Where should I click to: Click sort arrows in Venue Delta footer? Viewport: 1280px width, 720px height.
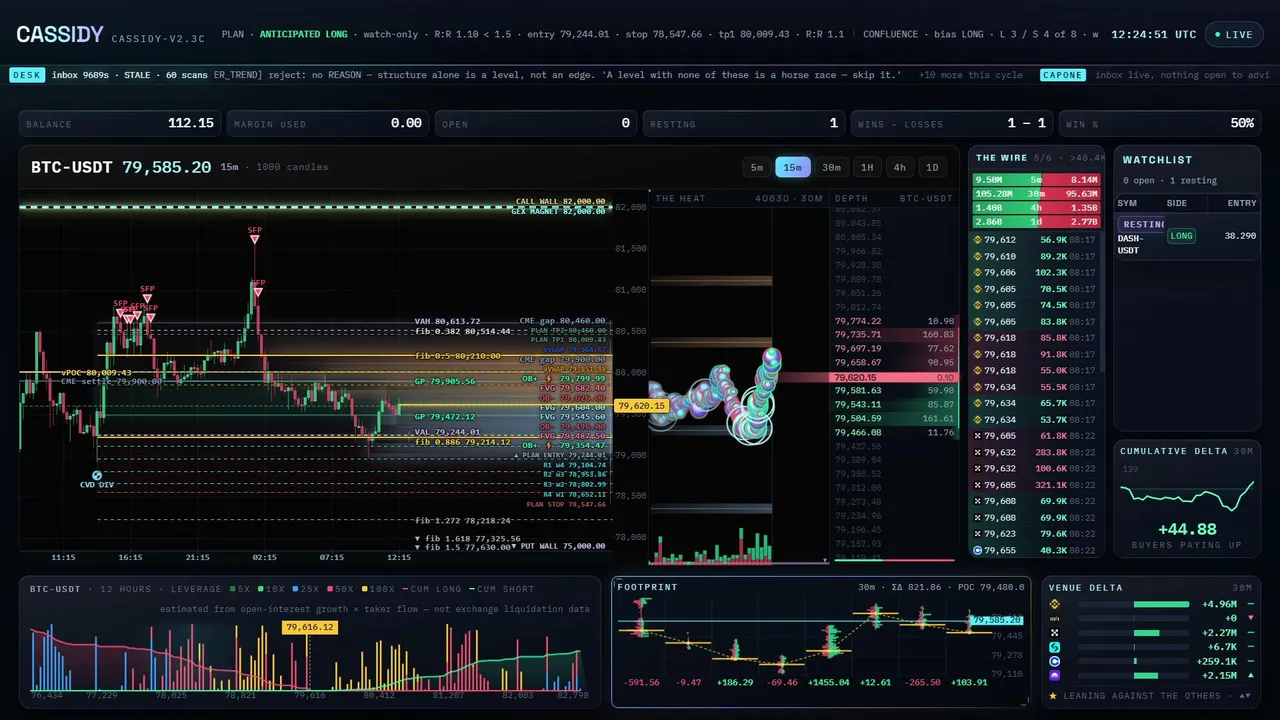click(1244, 695)
